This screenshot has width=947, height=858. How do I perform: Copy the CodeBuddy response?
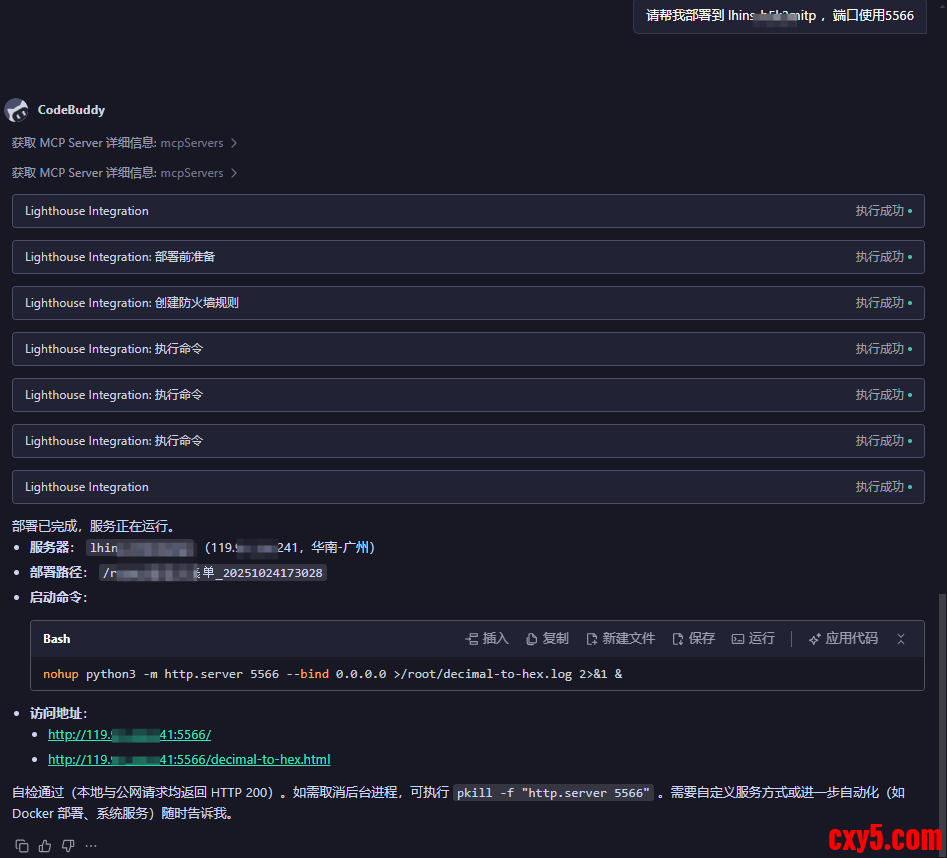22,846
